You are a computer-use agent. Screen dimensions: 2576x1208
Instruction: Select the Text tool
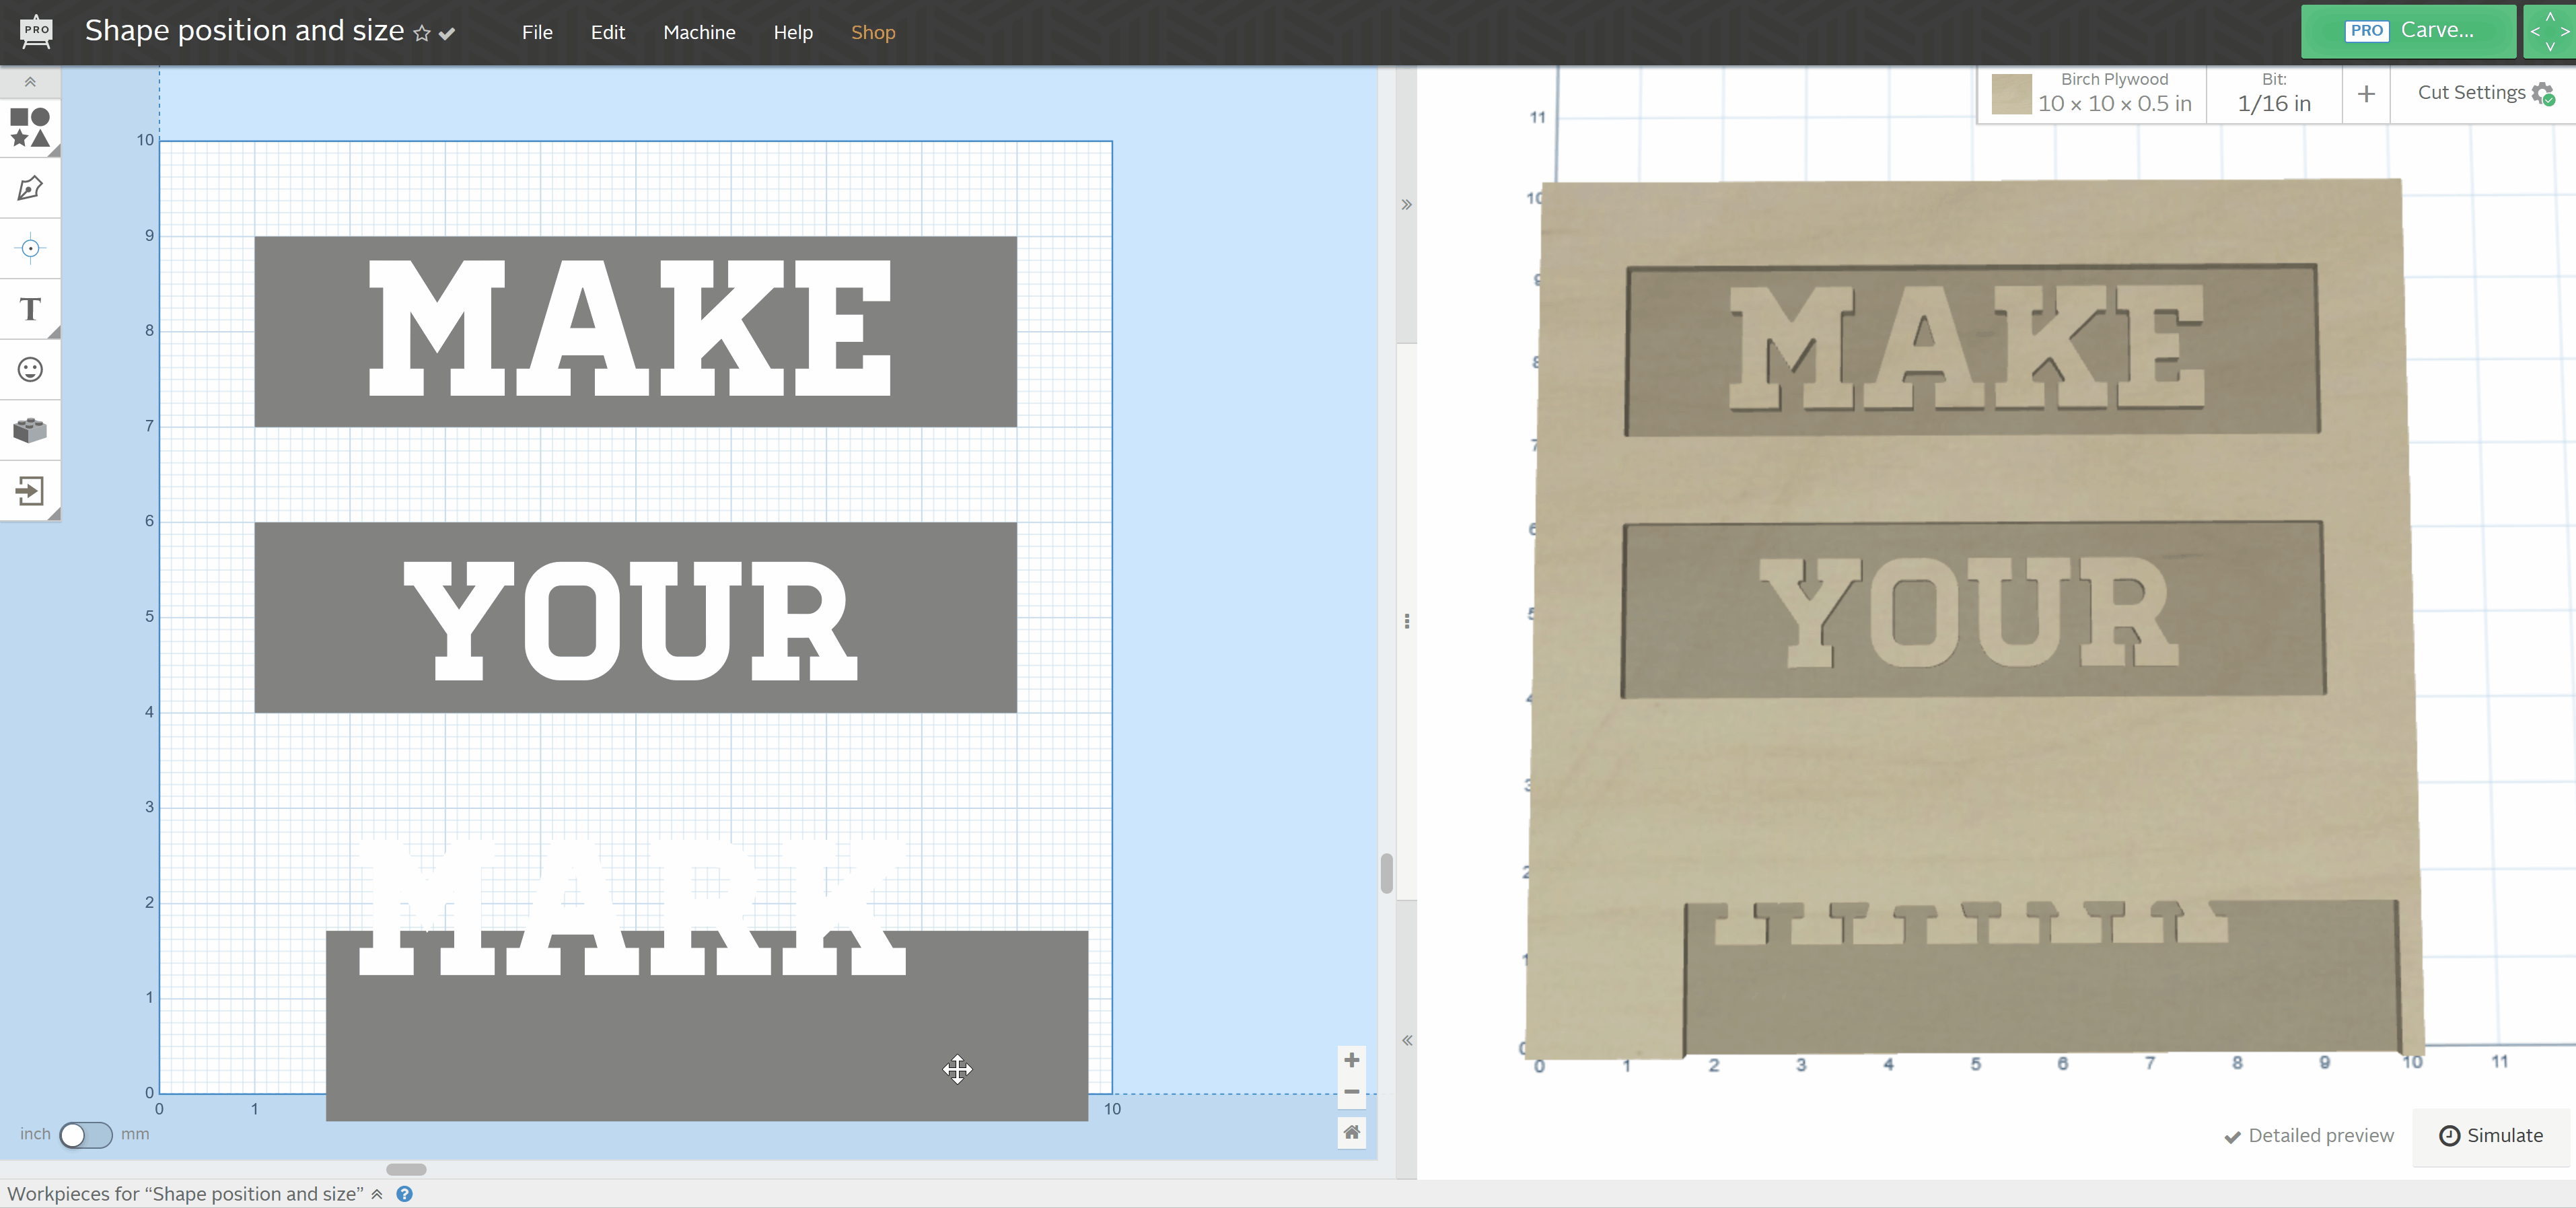point(30,309)
